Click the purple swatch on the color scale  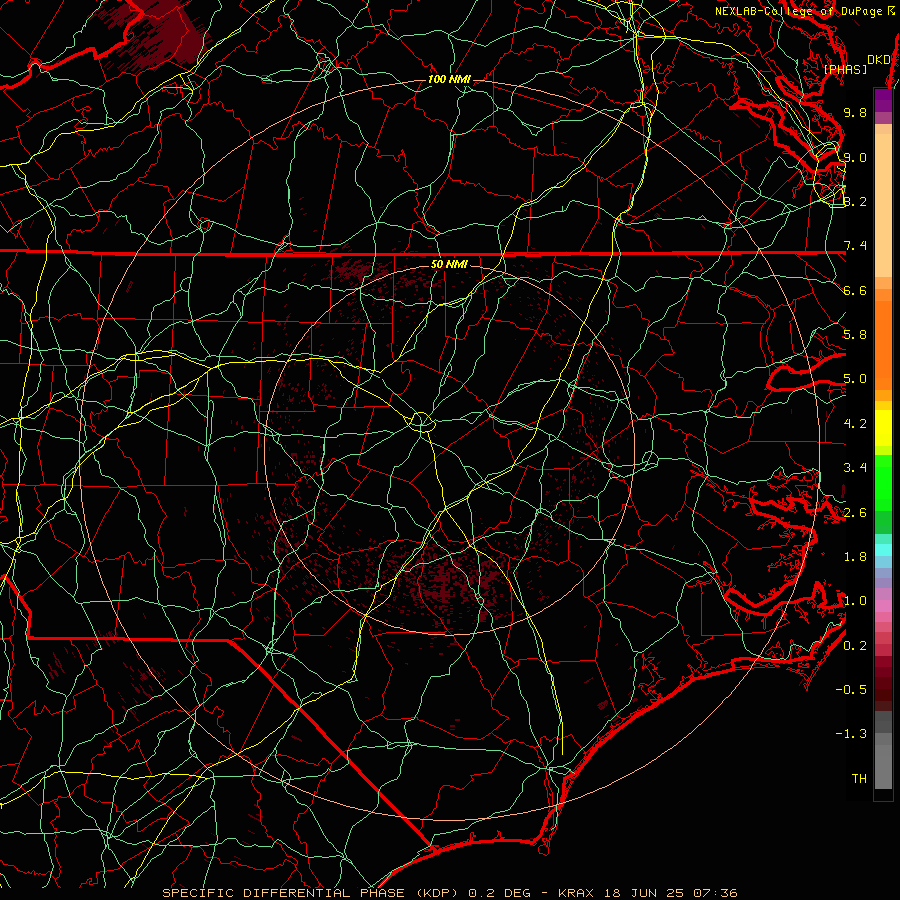(883, 101)
